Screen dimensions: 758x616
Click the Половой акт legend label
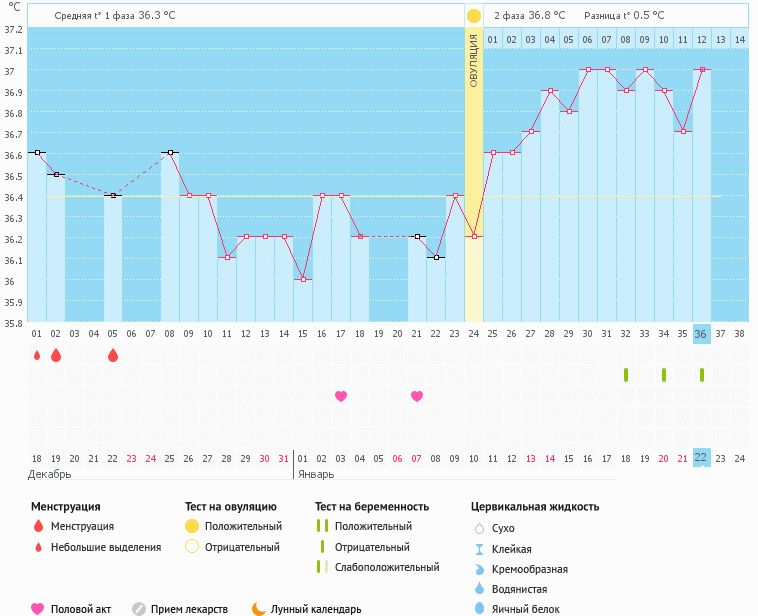[81, 609]
